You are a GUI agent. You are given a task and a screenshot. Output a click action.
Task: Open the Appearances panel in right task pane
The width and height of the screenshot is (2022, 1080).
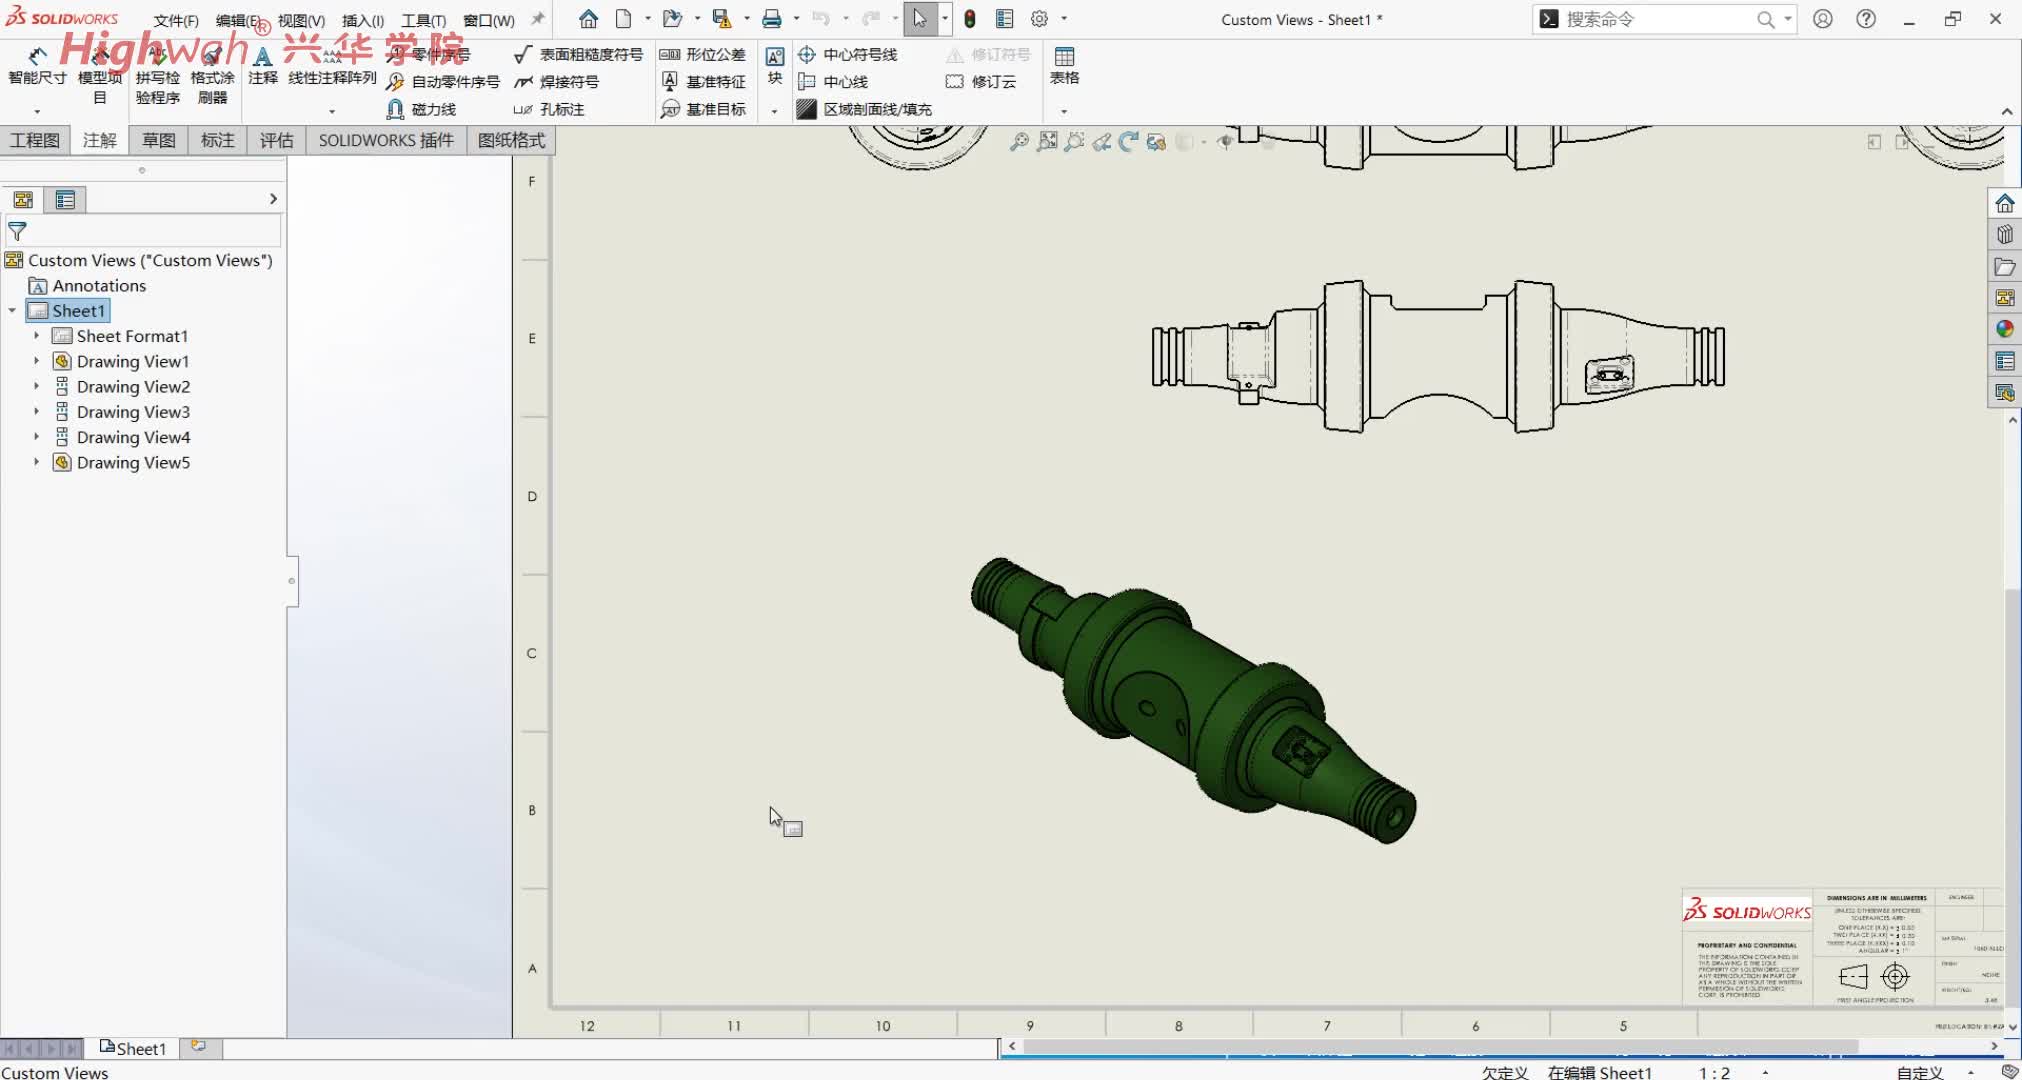point(2004,329)
